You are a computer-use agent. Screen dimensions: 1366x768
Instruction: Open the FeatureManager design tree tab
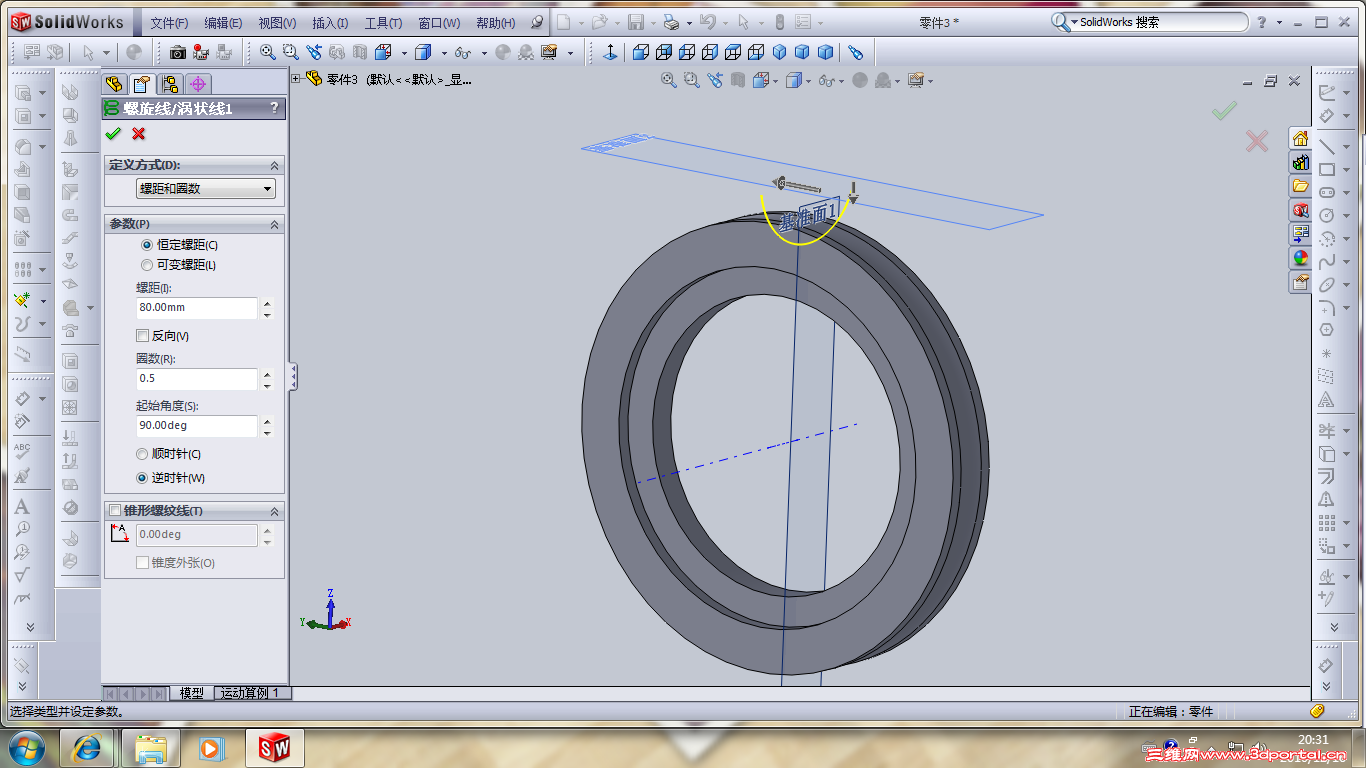click(114, 84)
